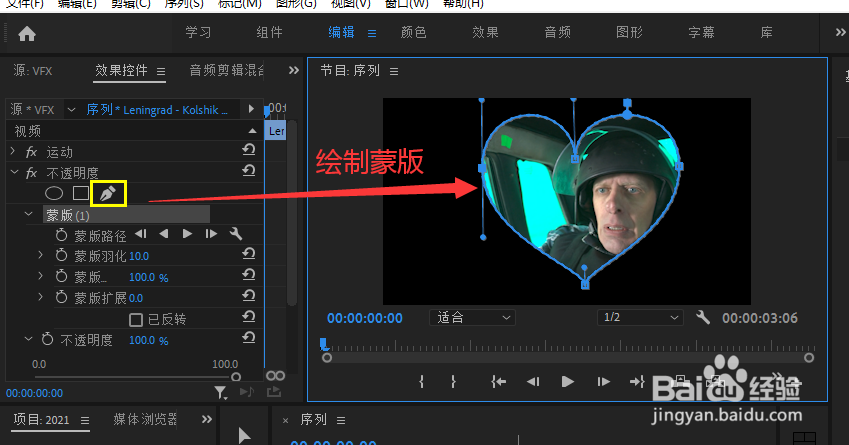Toggle stopwatch for 蒙版 100.0 % row
The height and width of the screenshot is (445, 849).
point(61,277)
